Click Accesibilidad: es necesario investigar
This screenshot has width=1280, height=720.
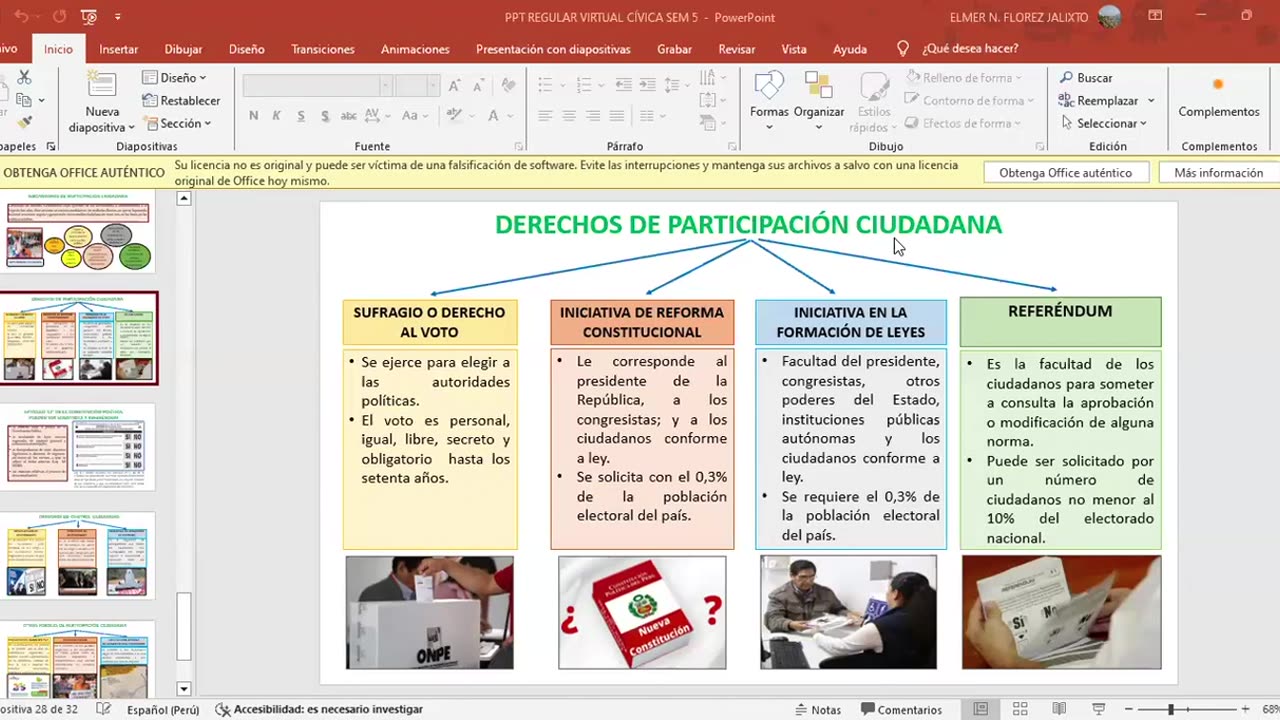[319, 710]
